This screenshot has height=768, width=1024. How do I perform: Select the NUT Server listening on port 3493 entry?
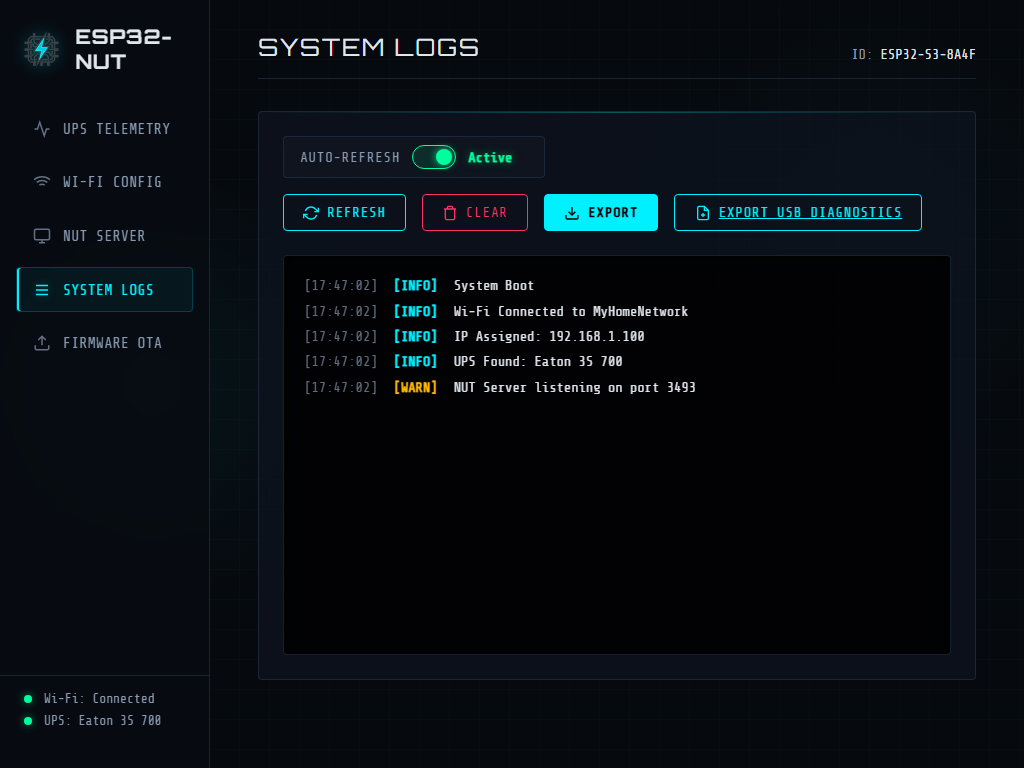pos(616,387)
